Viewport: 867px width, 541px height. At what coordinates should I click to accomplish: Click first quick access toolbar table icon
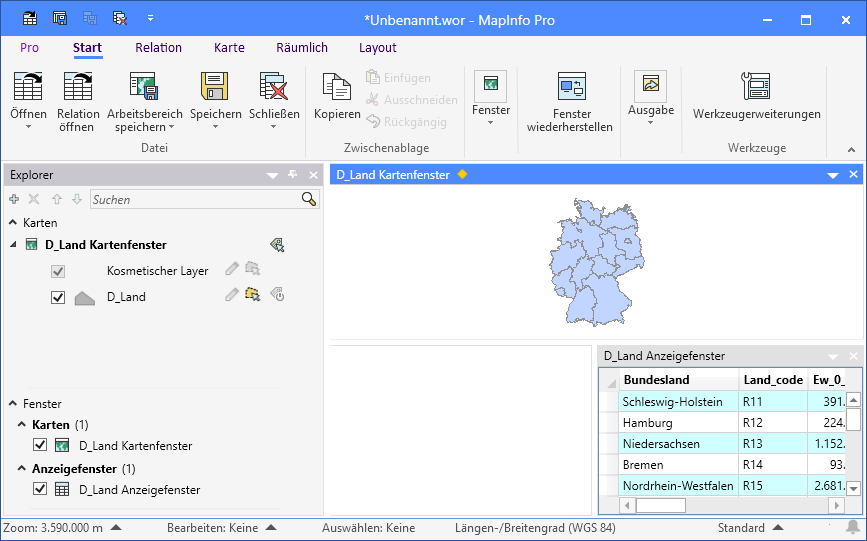30,19
